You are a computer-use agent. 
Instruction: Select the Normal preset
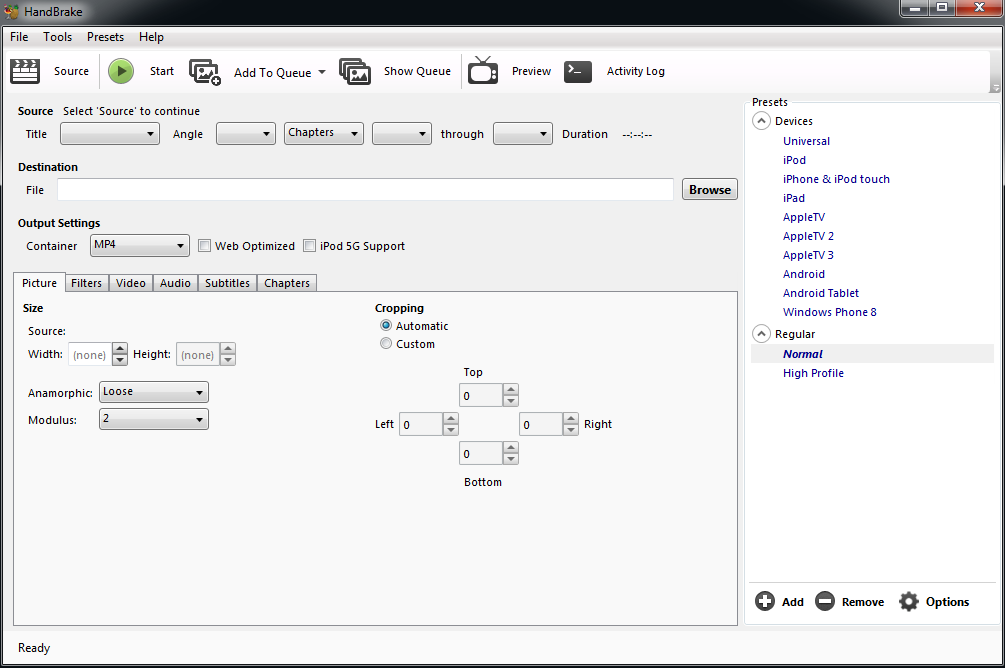802,354
